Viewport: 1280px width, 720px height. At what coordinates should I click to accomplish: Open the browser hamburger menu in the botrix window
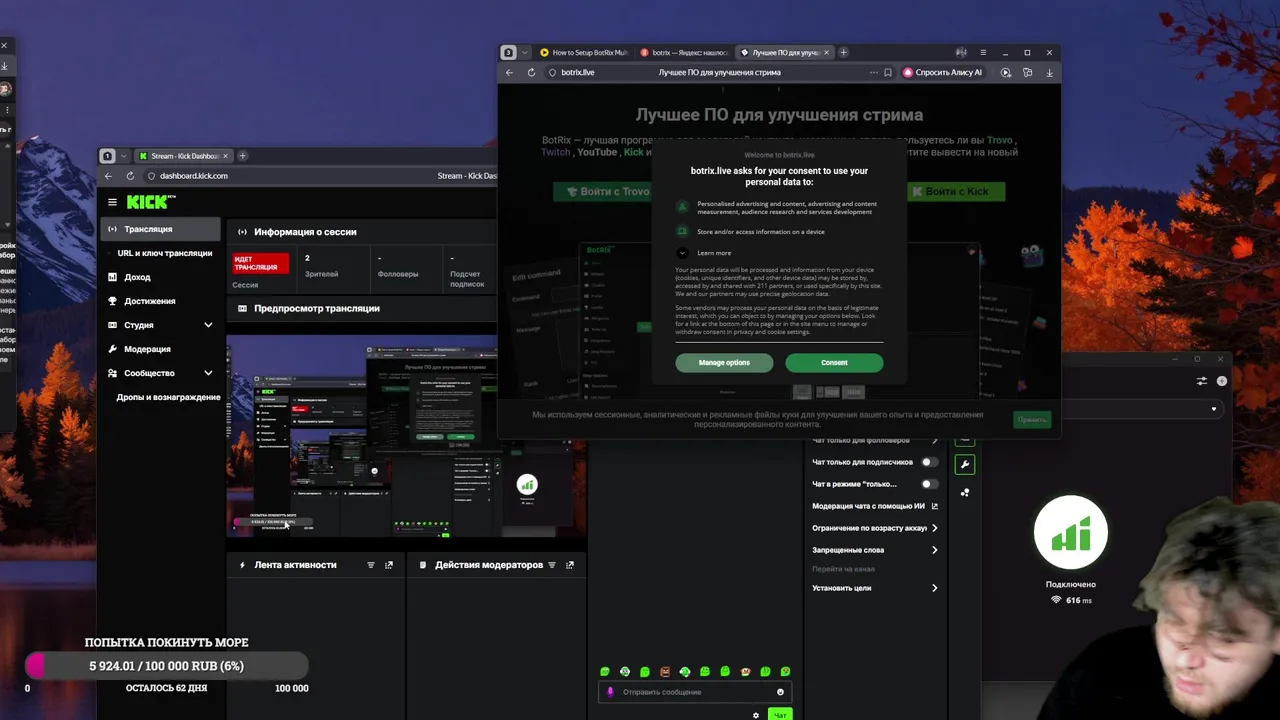(983, 52)
